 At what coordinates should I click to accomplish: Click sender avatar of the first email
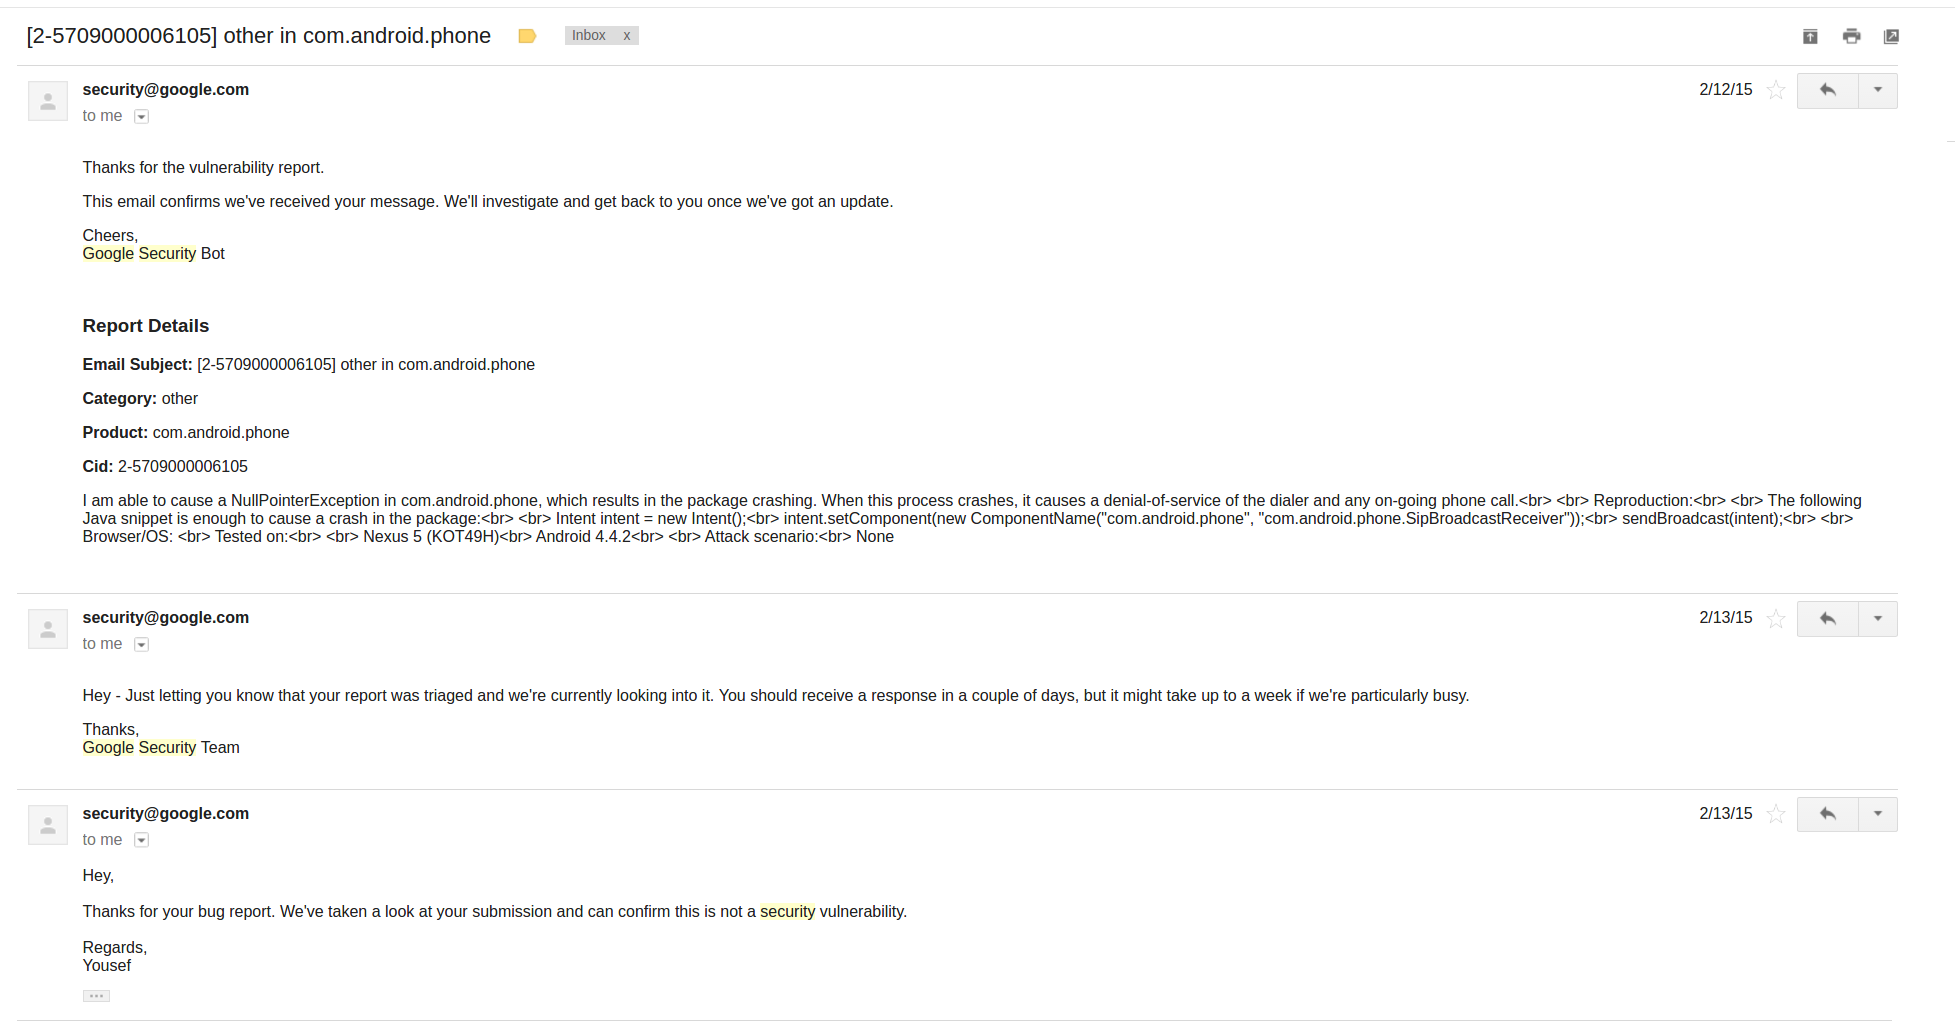click(x=48, y=101)
